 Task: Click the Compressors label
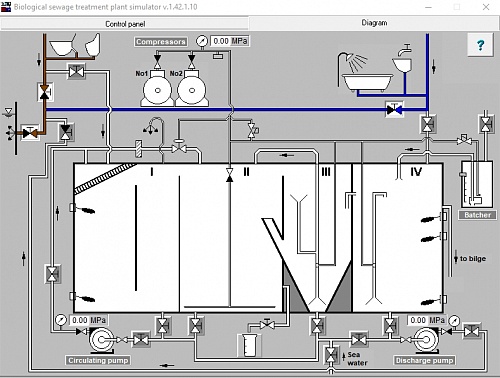161,42
